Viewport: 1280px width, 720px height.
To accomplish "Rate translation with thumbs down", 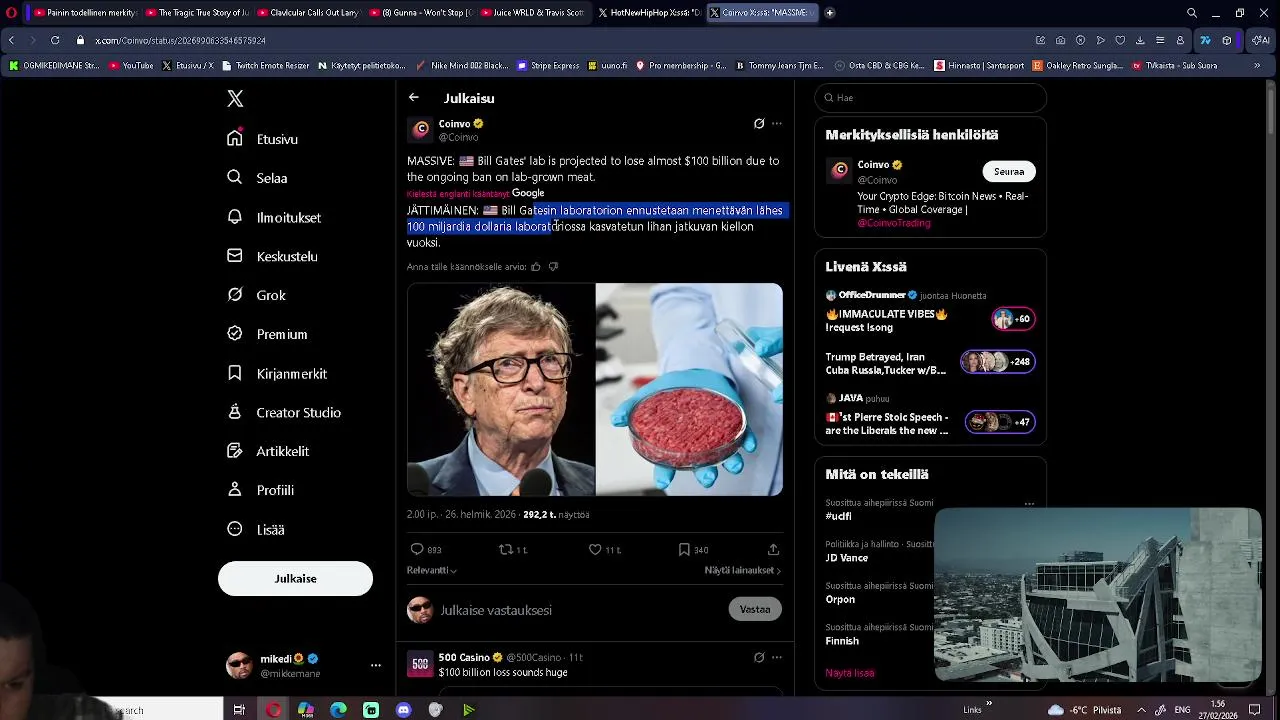I will coord(553,267).
